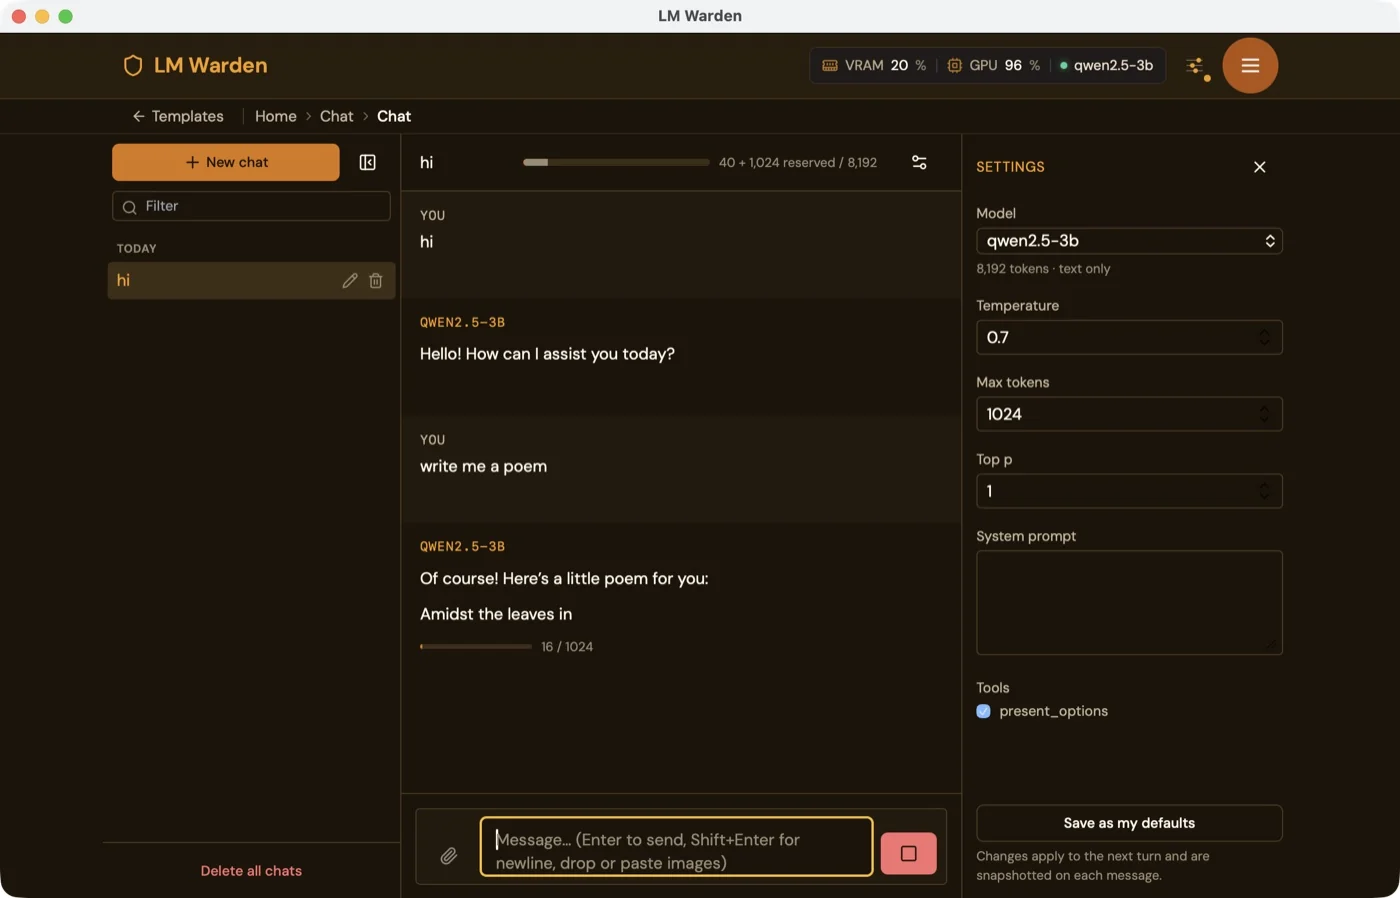Adjust the Top p stepper

pyautogui.click(x=1264, y=491)
